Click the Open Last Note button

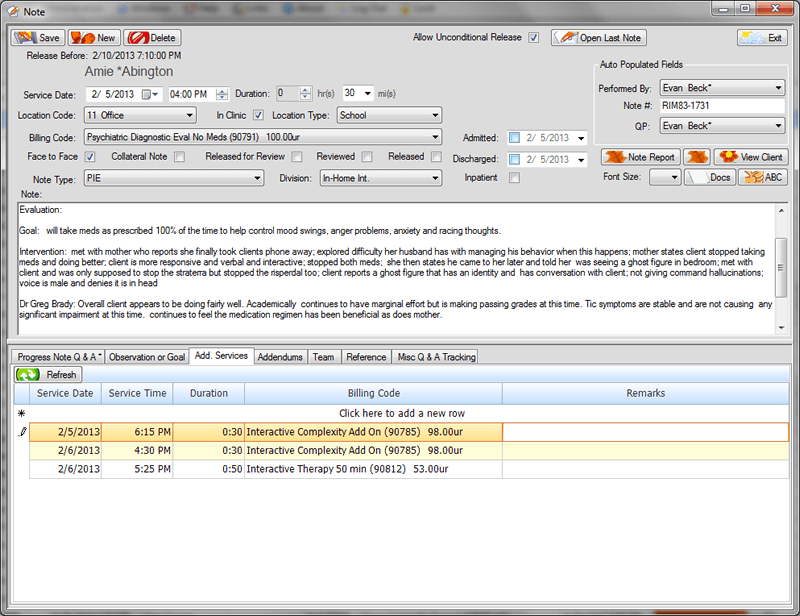click(599, 37)
